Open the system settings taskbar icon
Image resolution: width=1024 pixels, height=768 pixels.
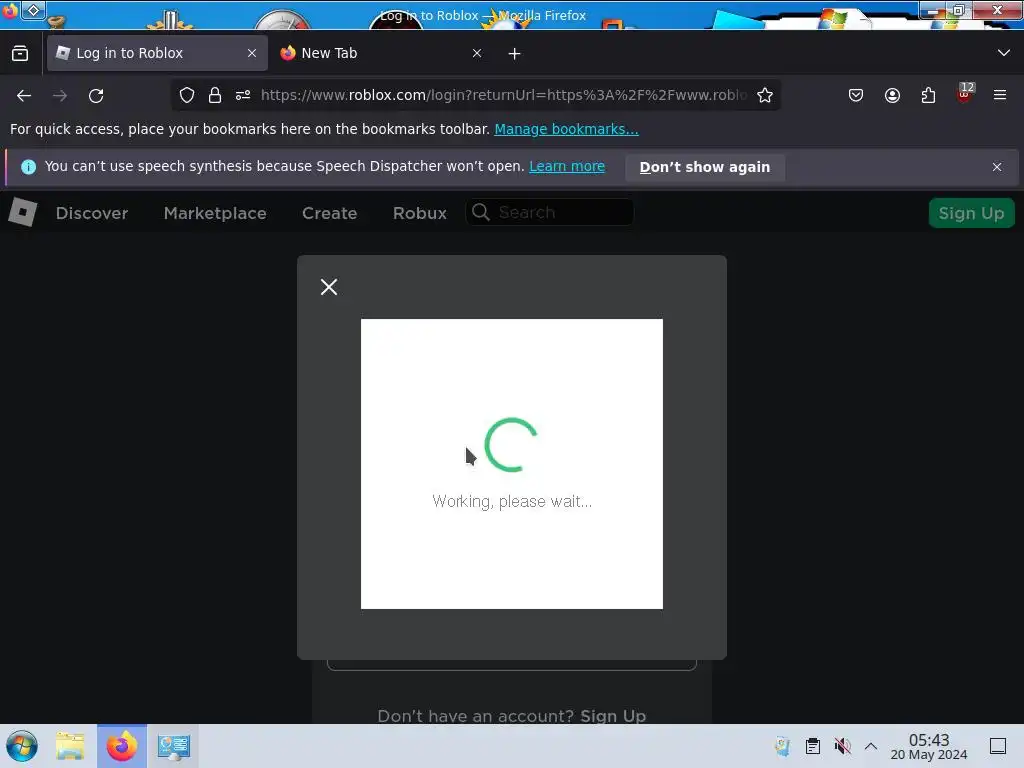point(174,746)
